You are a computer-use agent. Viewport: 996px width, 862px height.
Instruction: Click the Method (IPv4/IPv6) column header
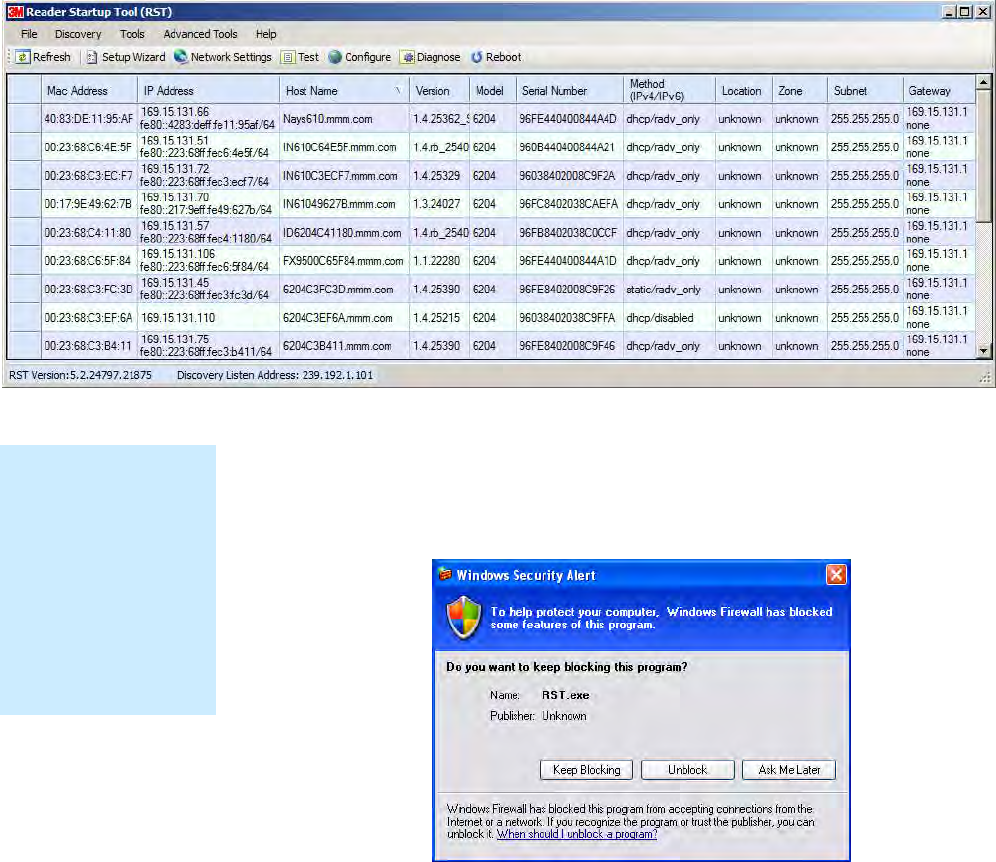[670, 90]
